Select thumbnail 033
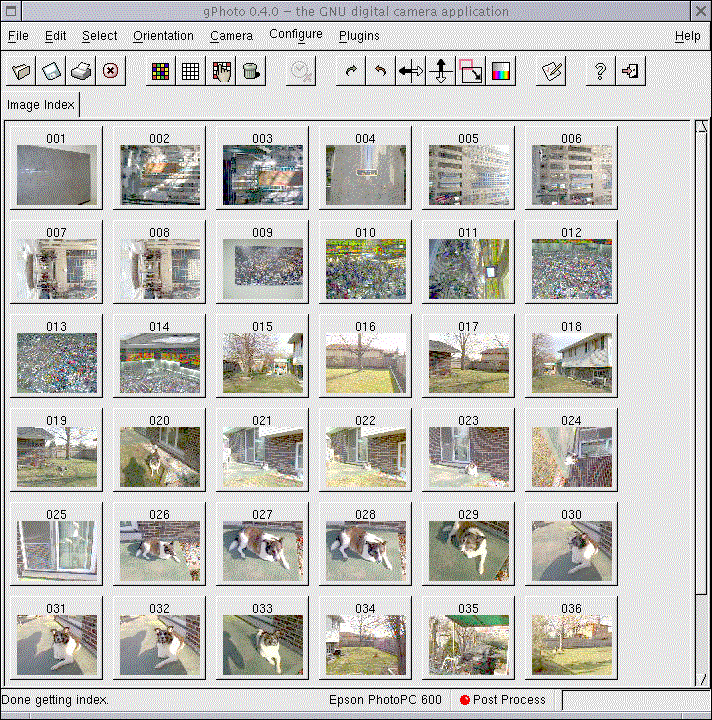Image resolution: width=712 pixels, height=720 pixels. point(263,638)
